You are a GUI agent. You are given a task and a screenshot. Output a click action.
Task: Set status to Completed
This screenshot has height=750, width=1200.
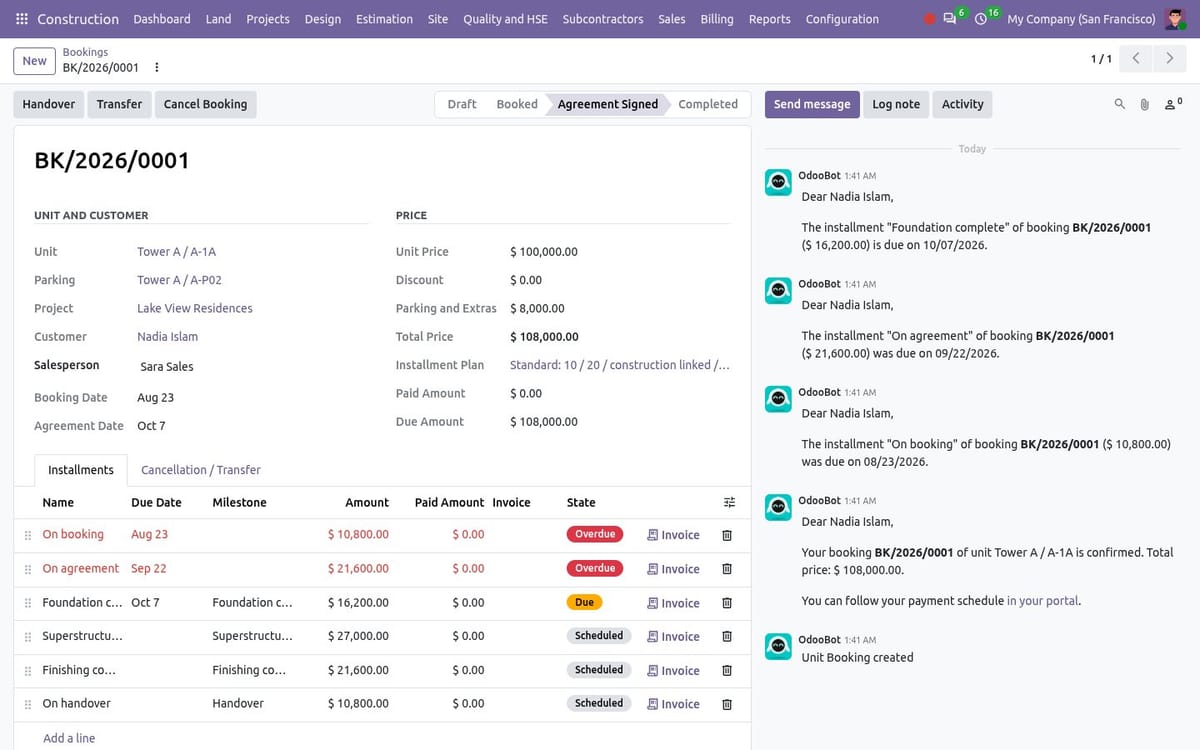(x=708, y=104)
